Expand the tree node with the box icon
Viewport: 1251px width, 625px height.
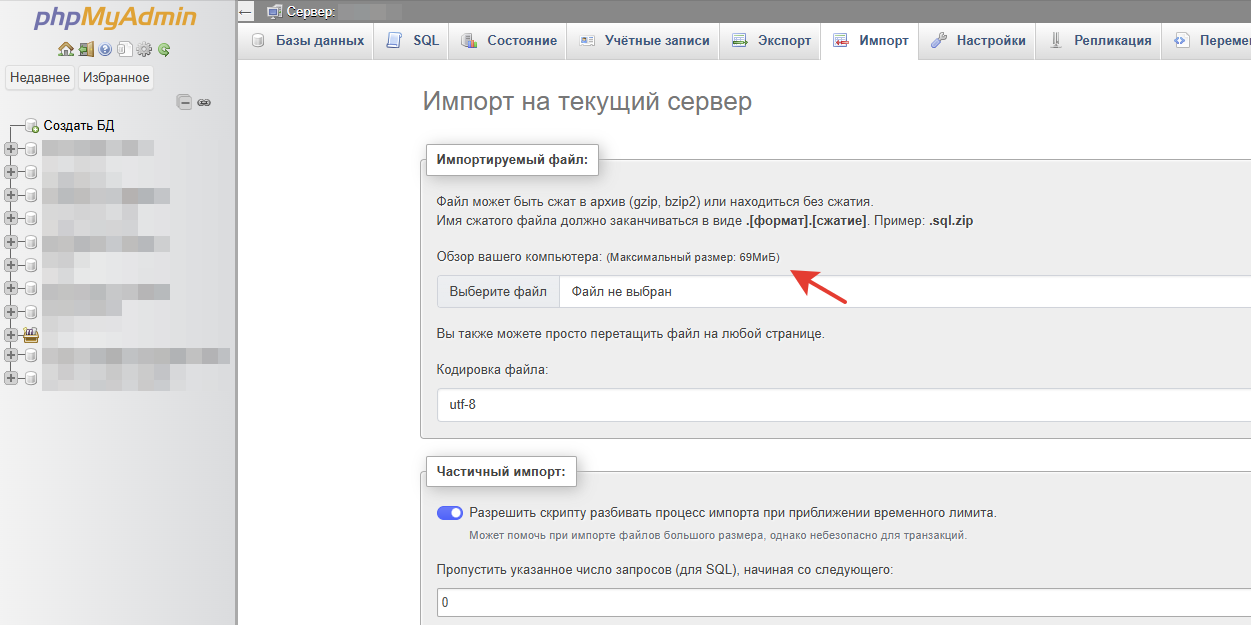11,335
